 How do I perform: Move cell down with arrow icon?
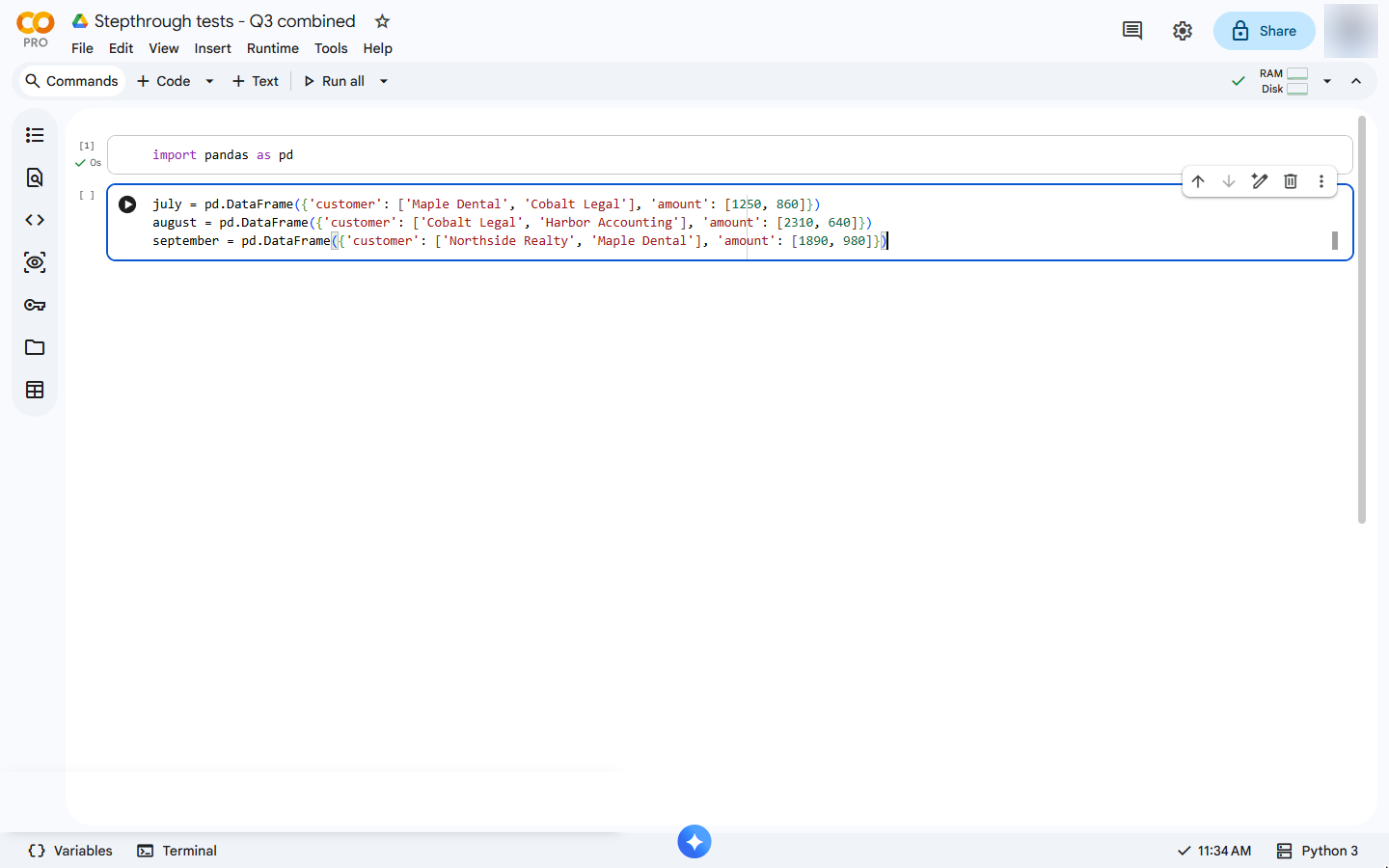(x=1229, y=181)
